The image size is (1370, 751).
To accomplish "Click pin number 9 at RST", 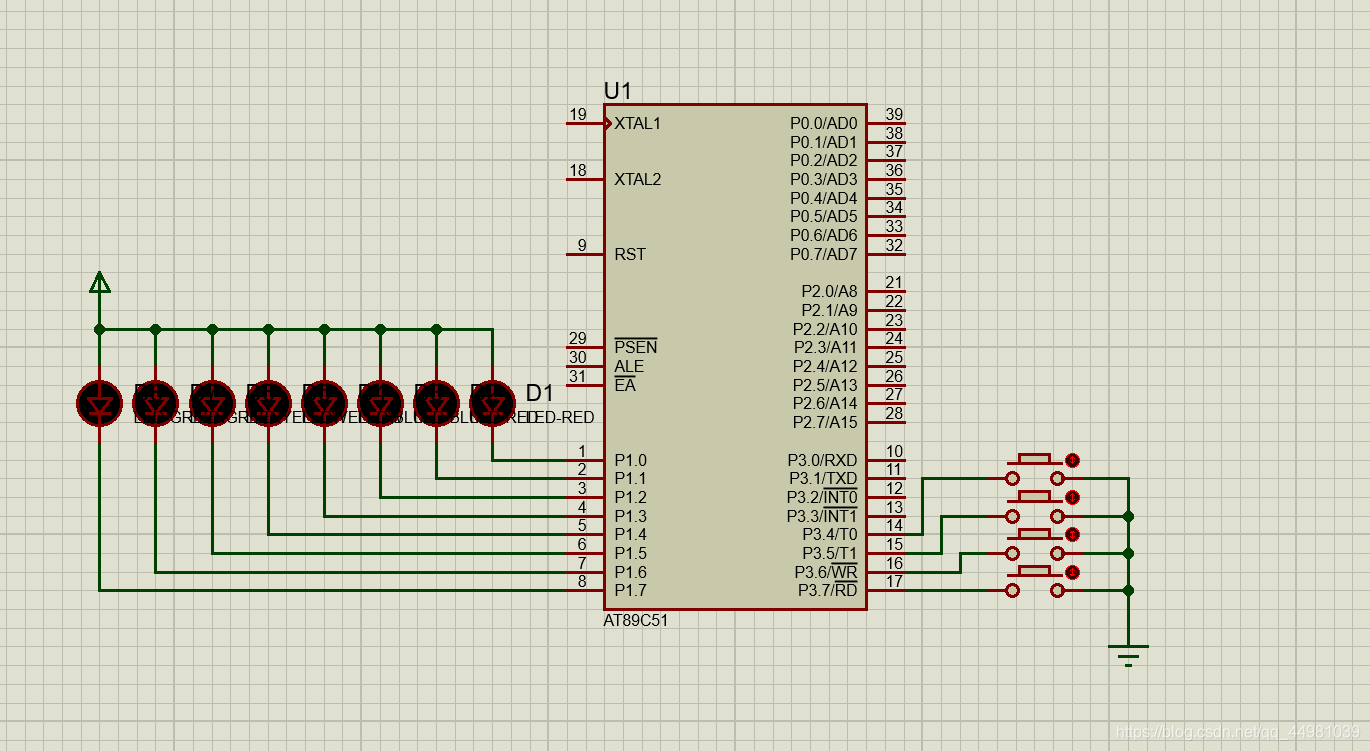I will [582, 245].
